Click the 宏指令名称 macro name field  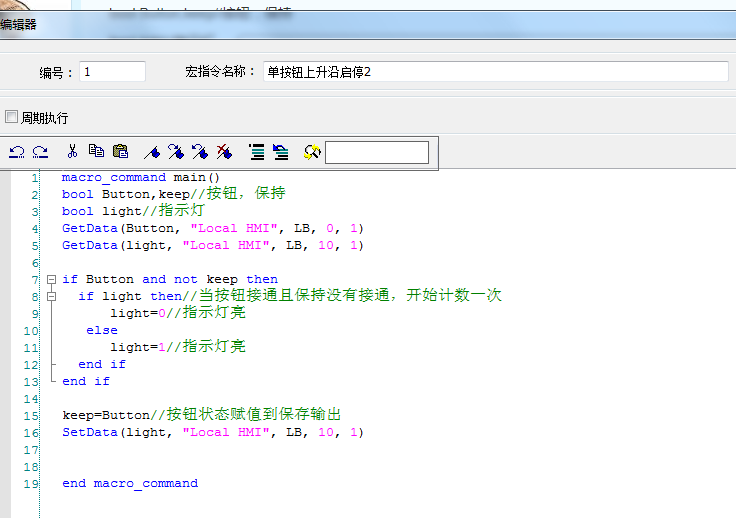click(494, 72)
